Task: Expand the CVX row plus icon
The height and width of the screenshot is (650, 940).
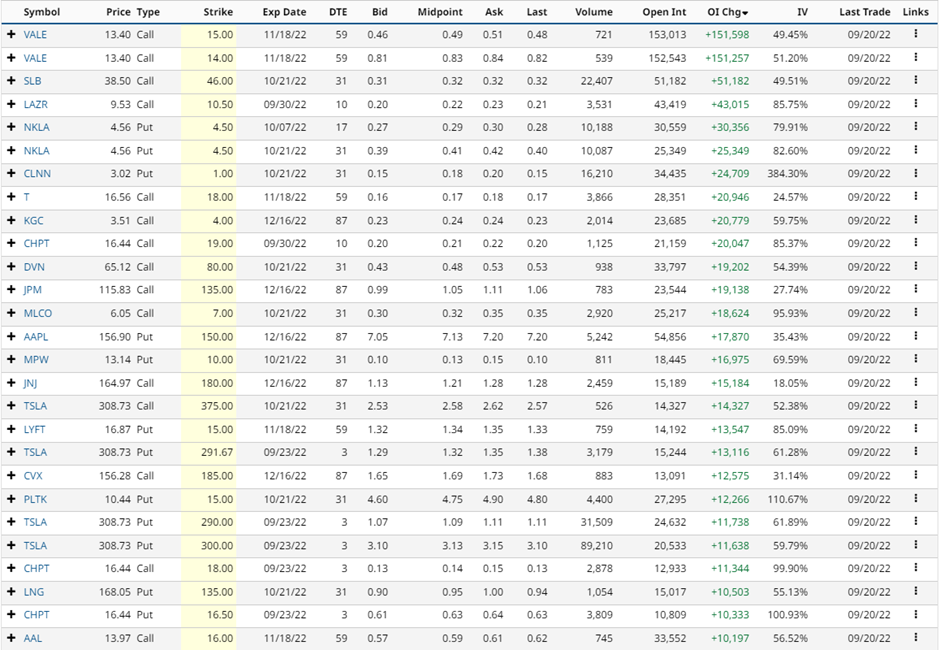Action: 11,476
